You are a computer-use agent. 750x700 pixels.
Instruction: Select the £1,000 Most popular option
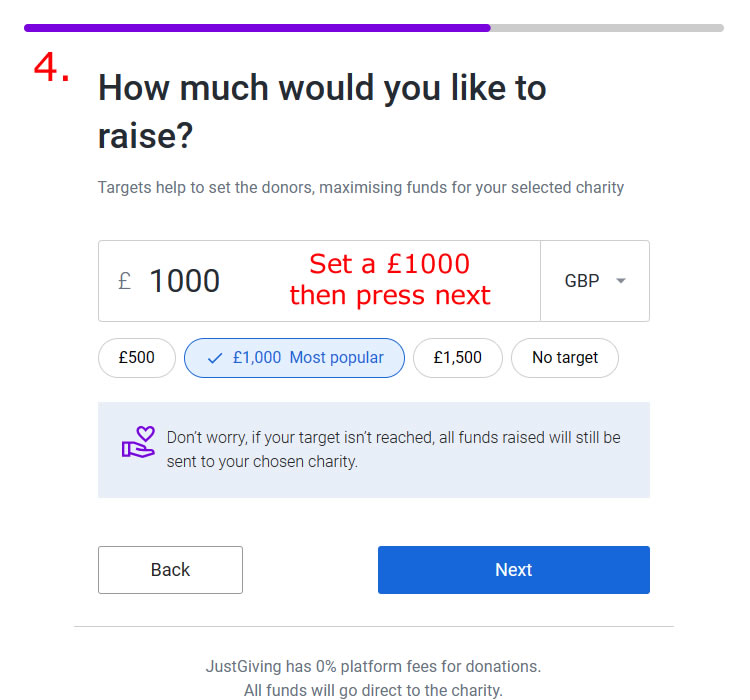[x=294, y=358]
